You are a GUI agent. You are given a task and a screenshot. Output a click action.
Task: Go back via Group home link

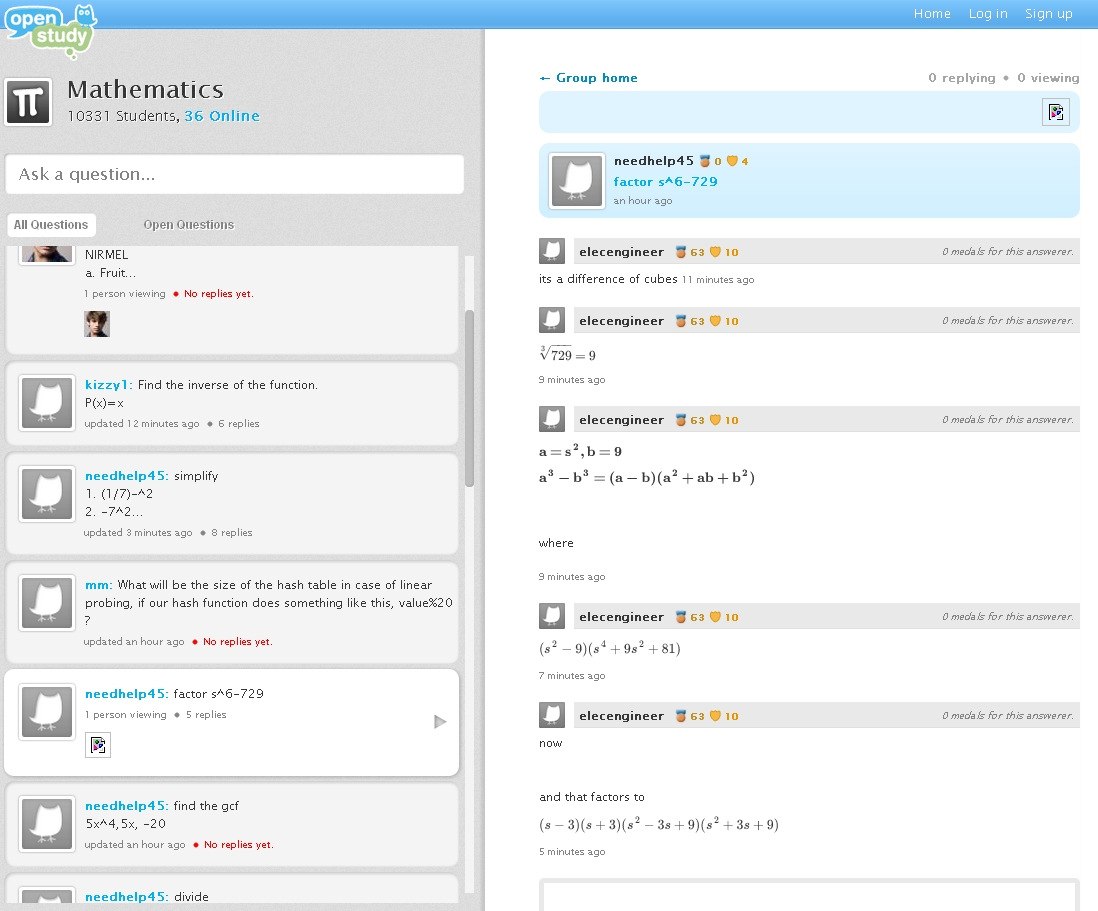(588, 78)
